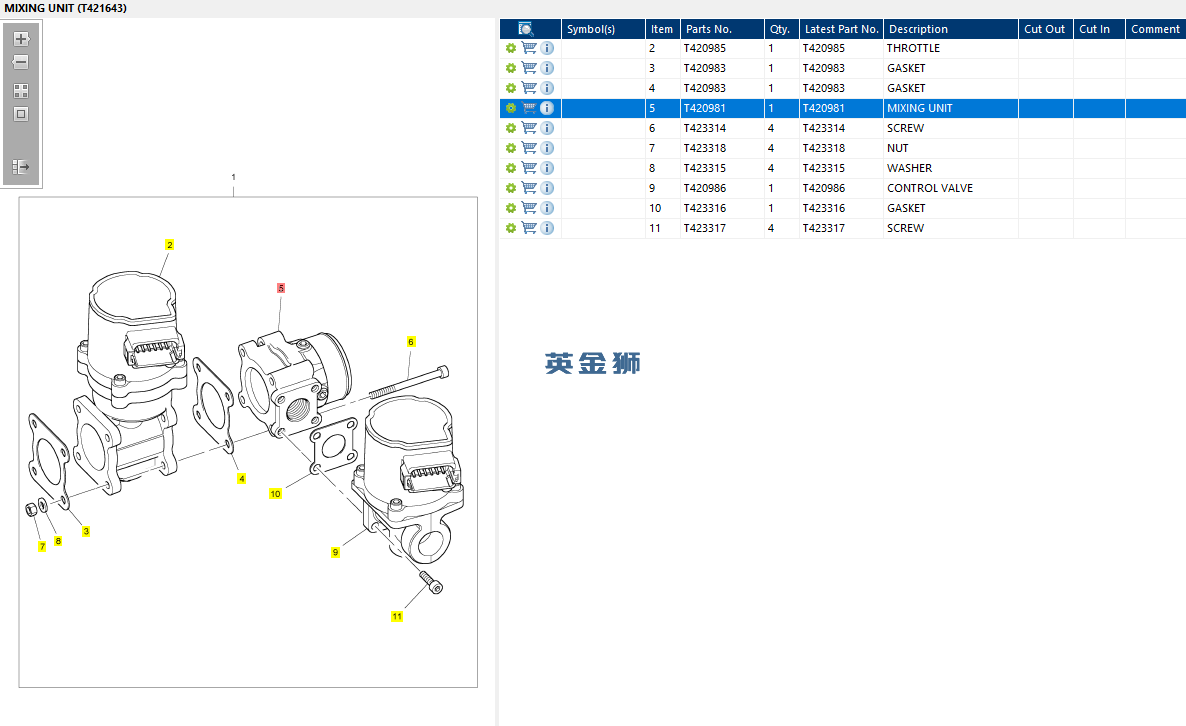Click the Cut Out column header
1186x726 pixels.
[x=1046, y=29]
